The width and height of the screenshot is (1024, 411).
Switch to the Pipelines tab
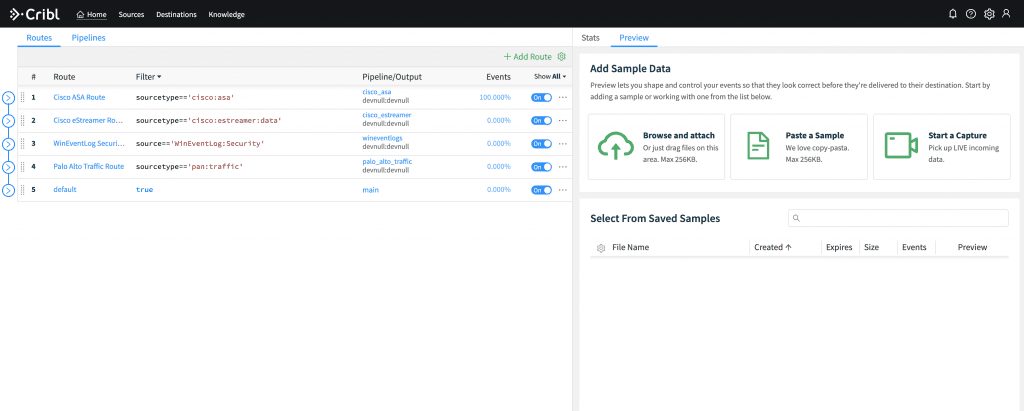pos(88,38)
